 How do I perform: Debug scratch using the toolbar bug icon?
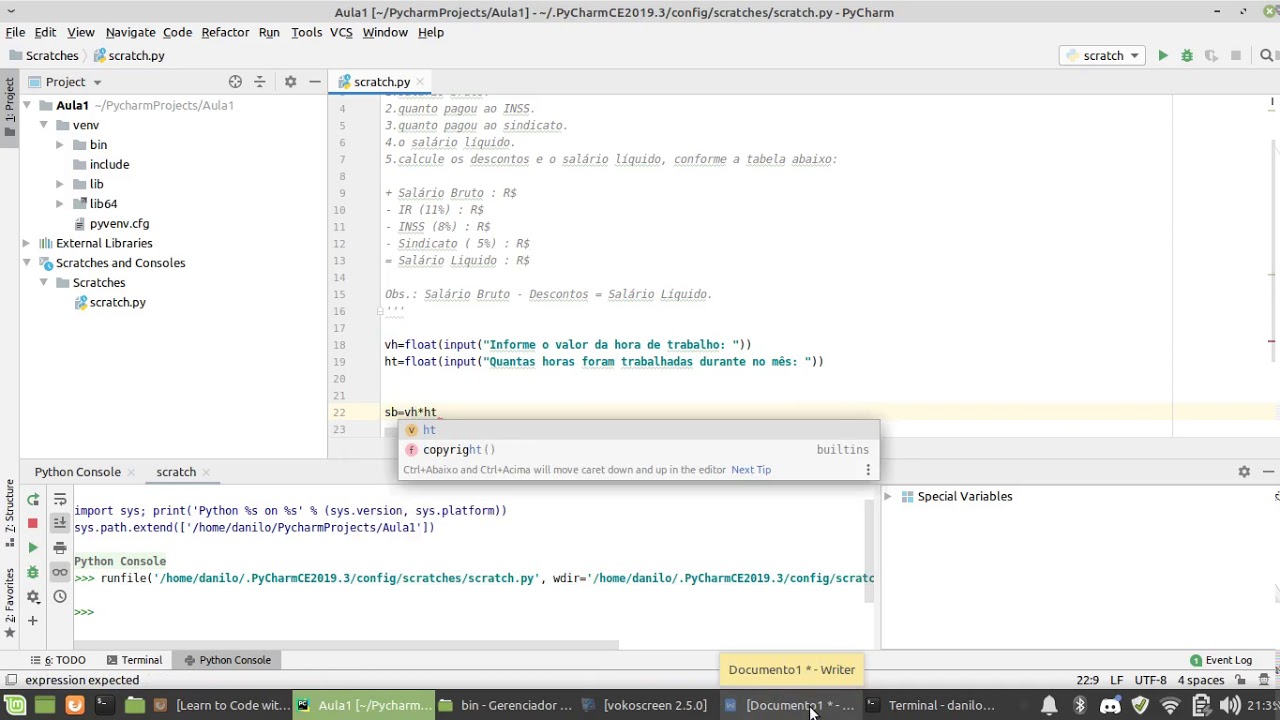1187,56
